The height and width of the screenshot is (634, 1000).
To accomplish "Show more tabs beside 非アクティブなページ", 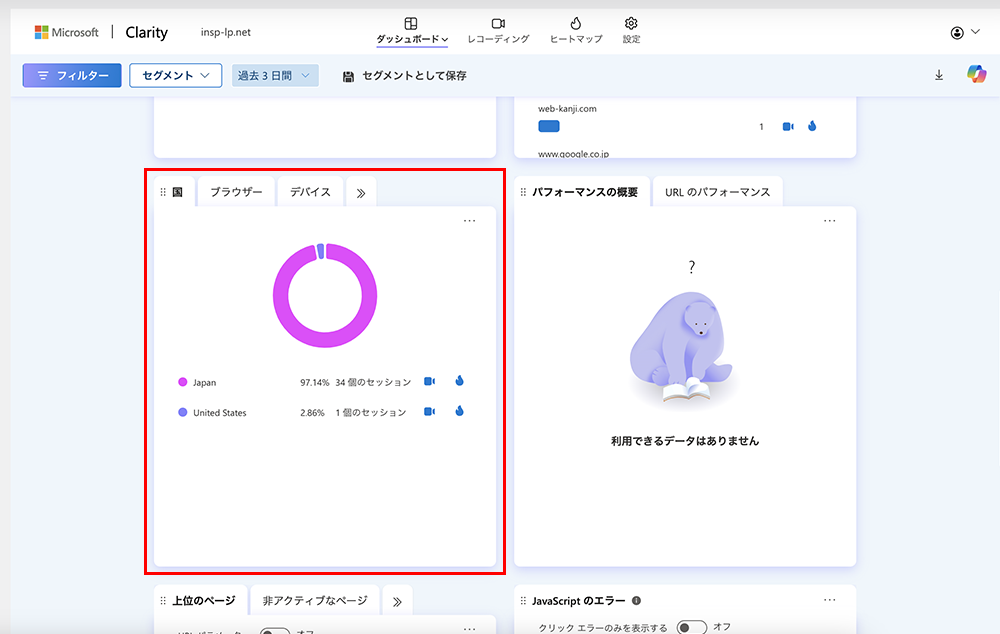I will pyautogui.click(x=397, y=601).
